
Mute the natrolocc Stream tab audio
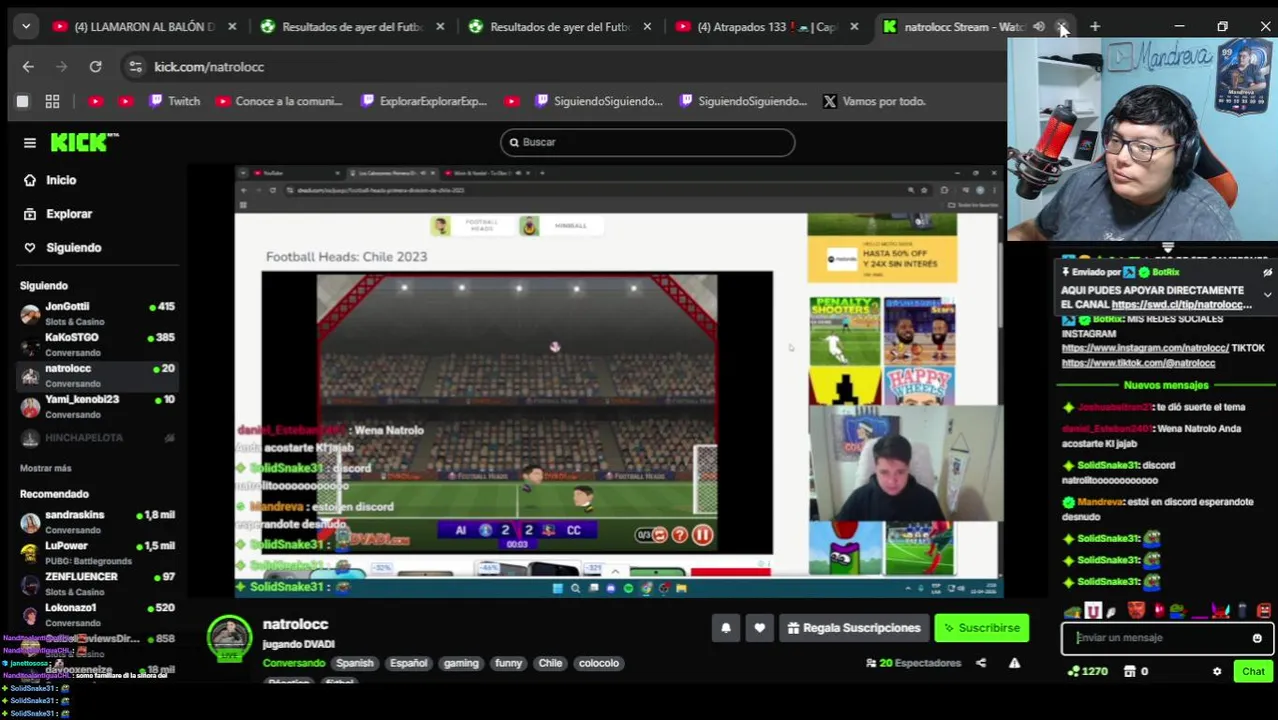pyautogui.click(x=1039, y=27)
